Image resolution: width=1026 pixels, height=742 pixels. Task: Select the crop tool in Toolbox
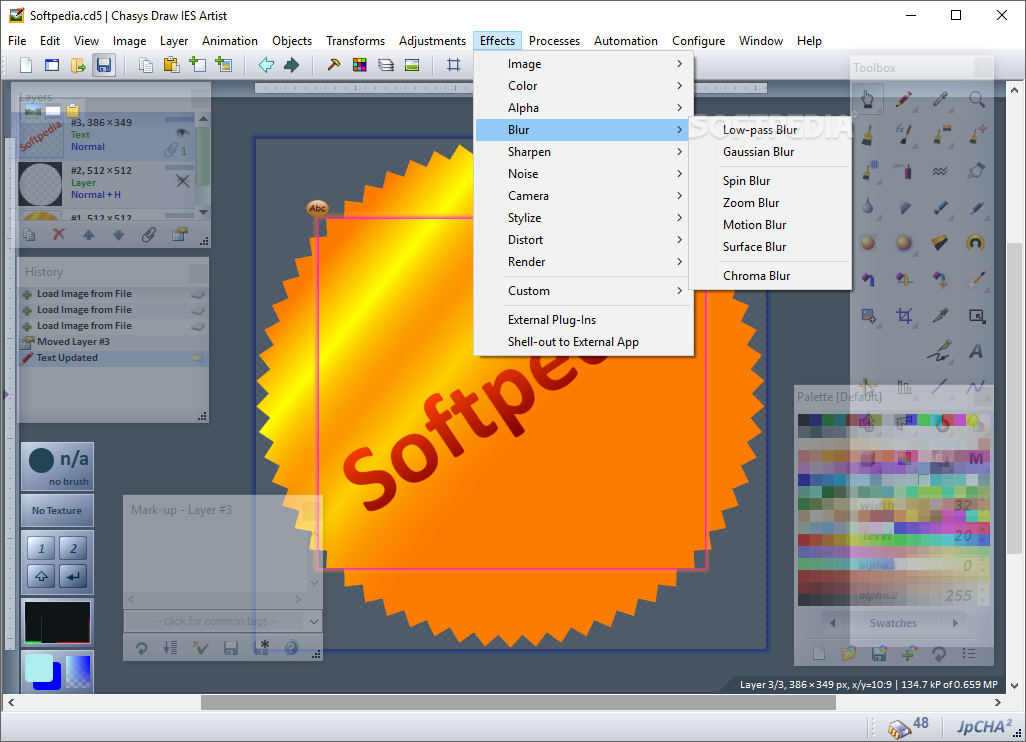pos(904,316)
